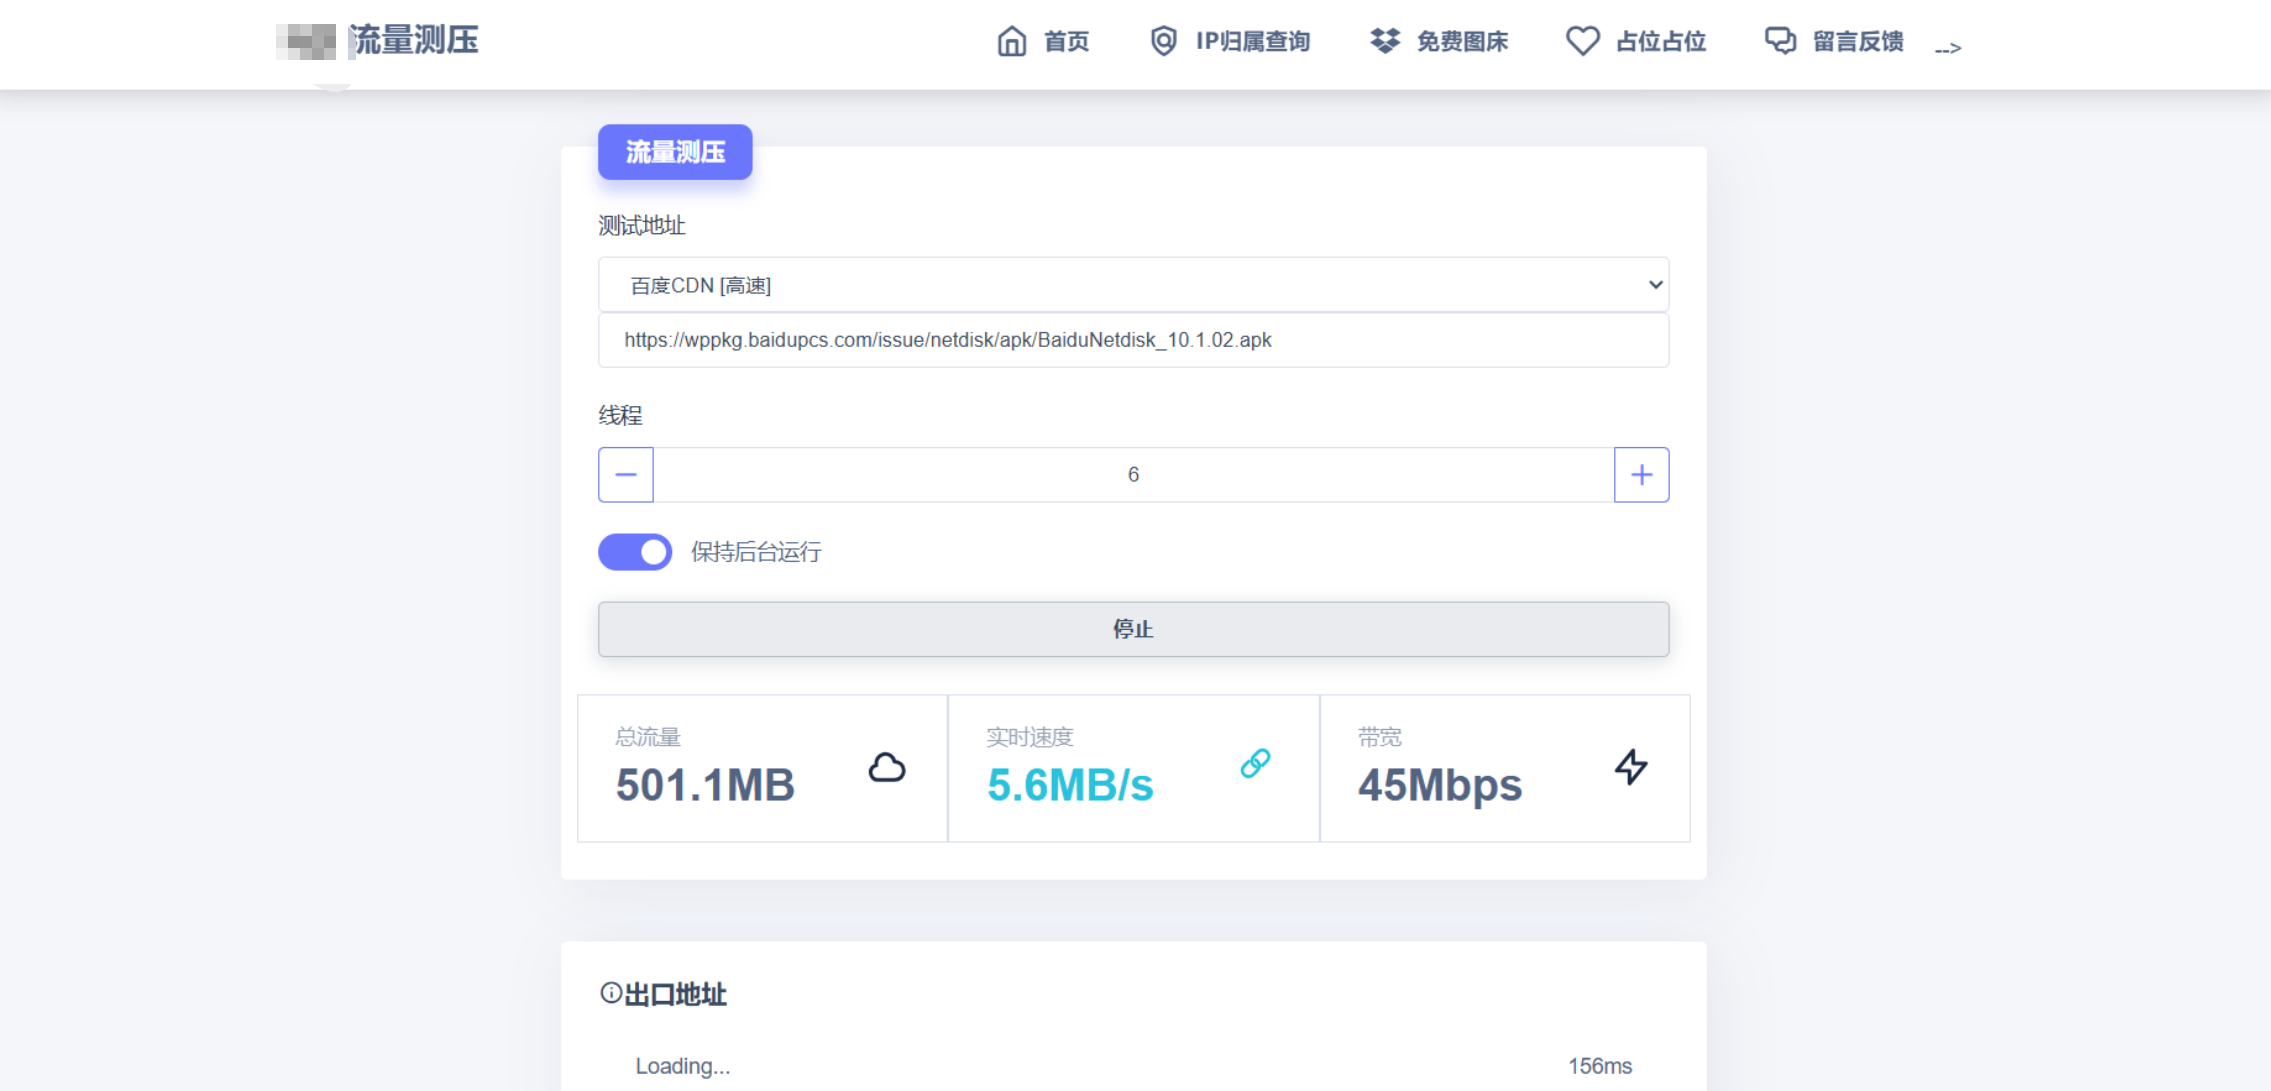
Task: Click the 流量测压 site title
Action: 414,40
